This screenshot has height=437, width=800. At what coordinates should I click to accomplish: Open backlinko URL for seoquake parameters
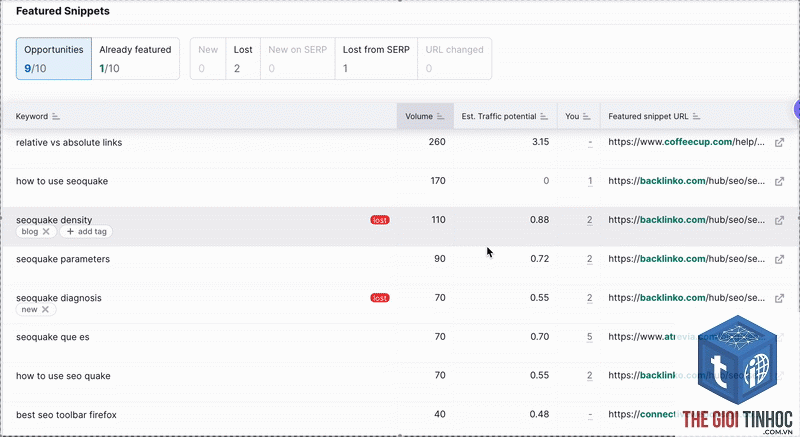click(x=686, y=259)
